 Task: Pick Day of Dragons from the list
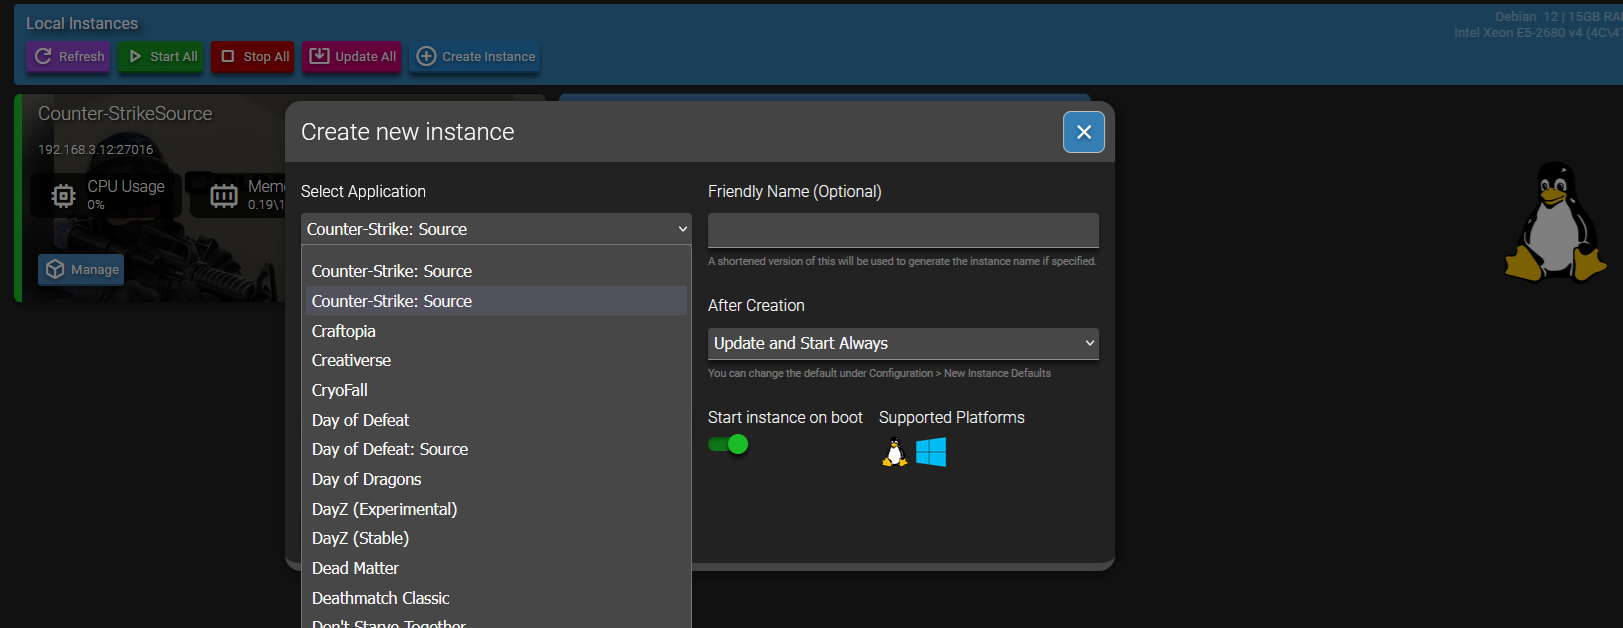(496, 479)
